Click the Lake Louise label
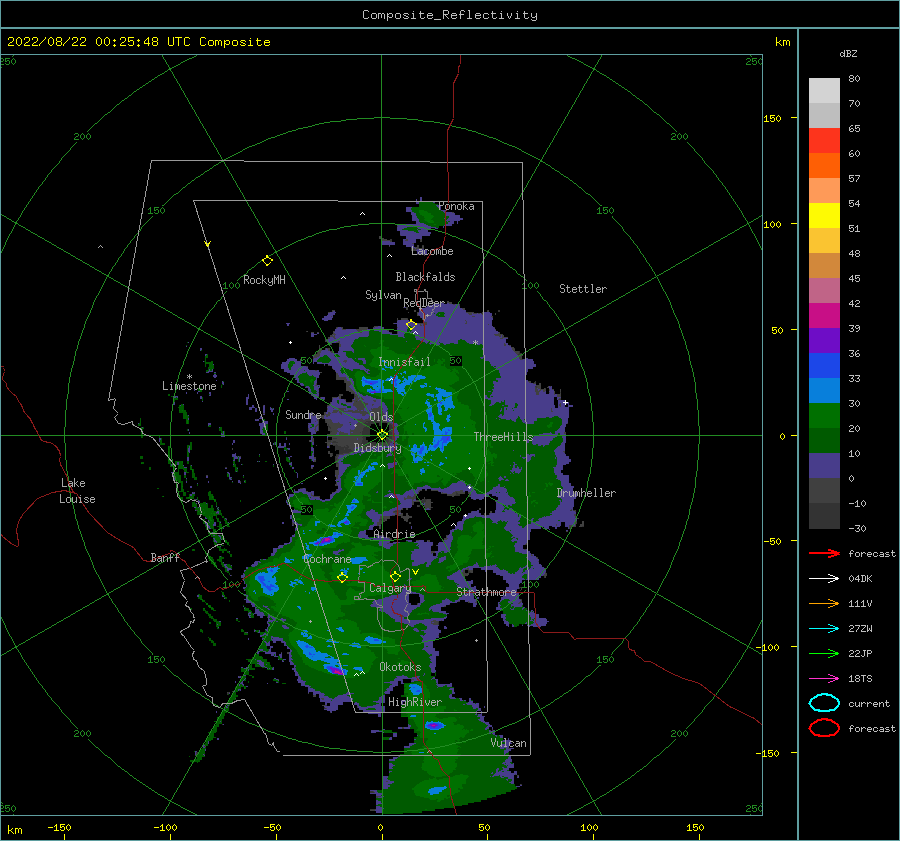The width and height of the screenshot is (900, 841). coord(77,491)
